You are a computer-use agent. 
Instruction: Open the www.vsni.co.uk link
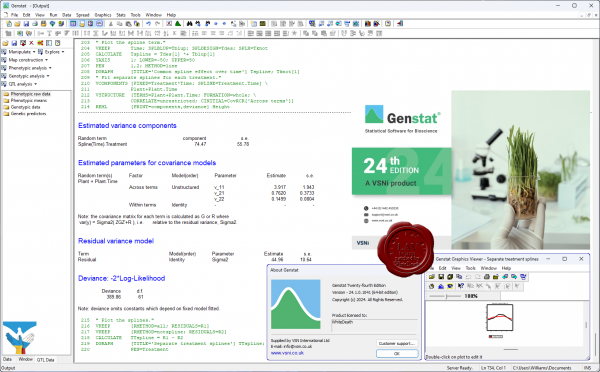[x=287, y=353]
